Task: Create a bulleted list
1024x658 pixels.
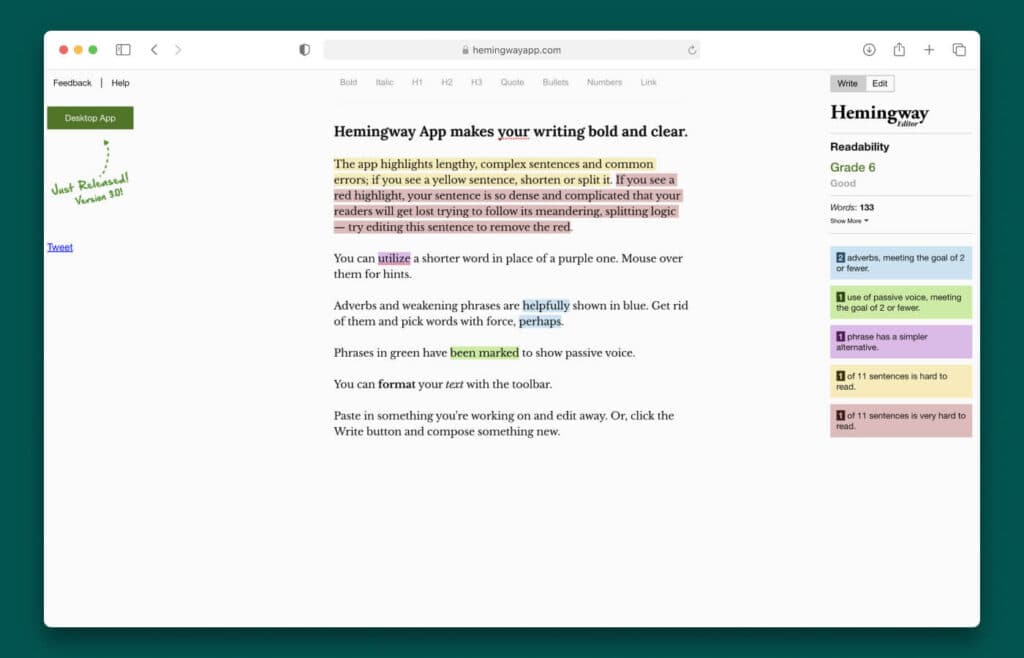Action: [x=555, y=82]
